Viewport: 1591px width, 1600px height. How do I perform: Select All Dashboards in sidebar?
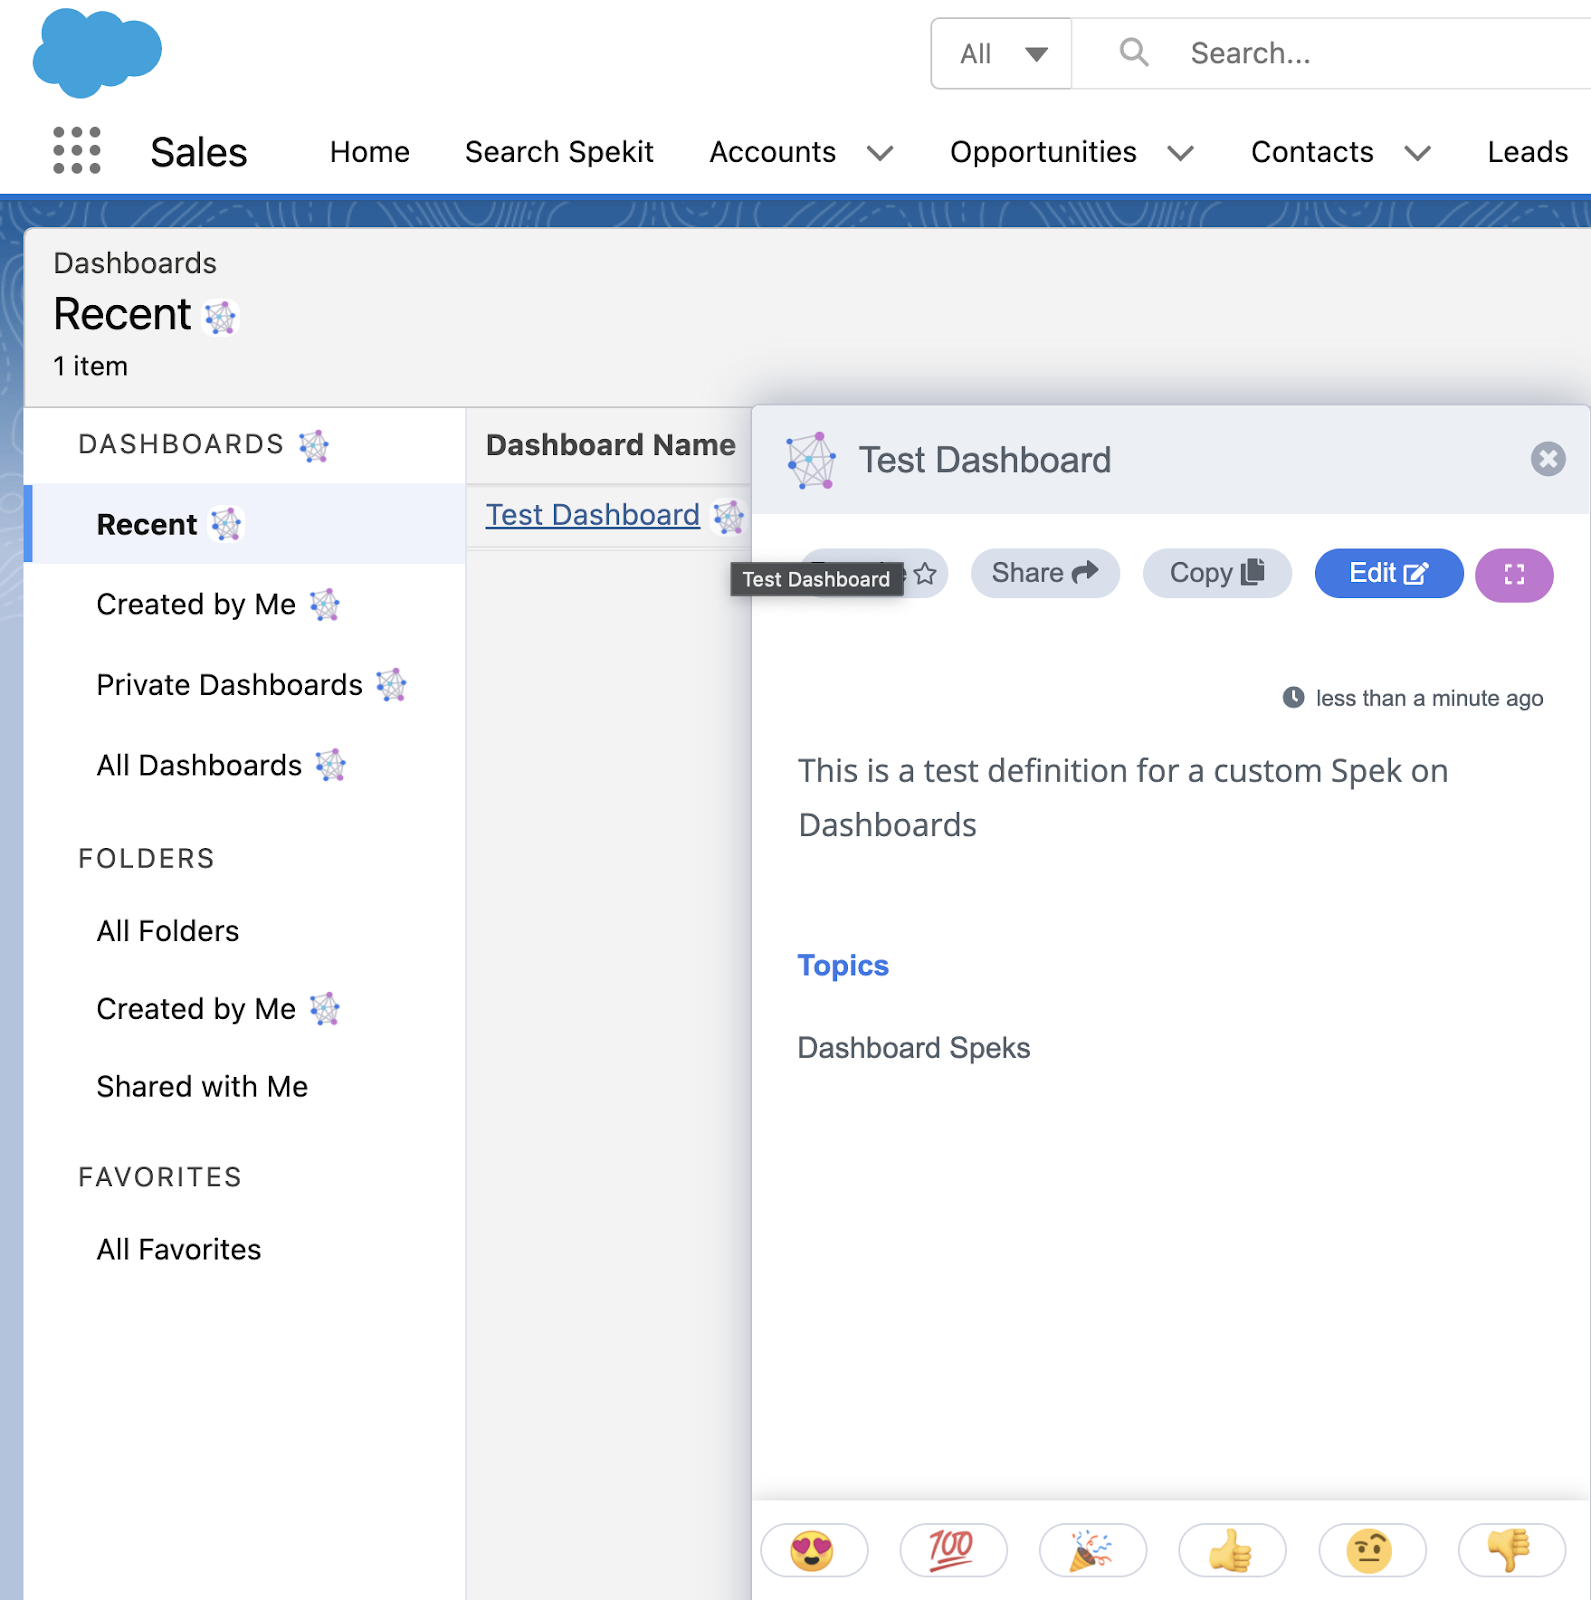pyautogui.click(x=199, y=765)
